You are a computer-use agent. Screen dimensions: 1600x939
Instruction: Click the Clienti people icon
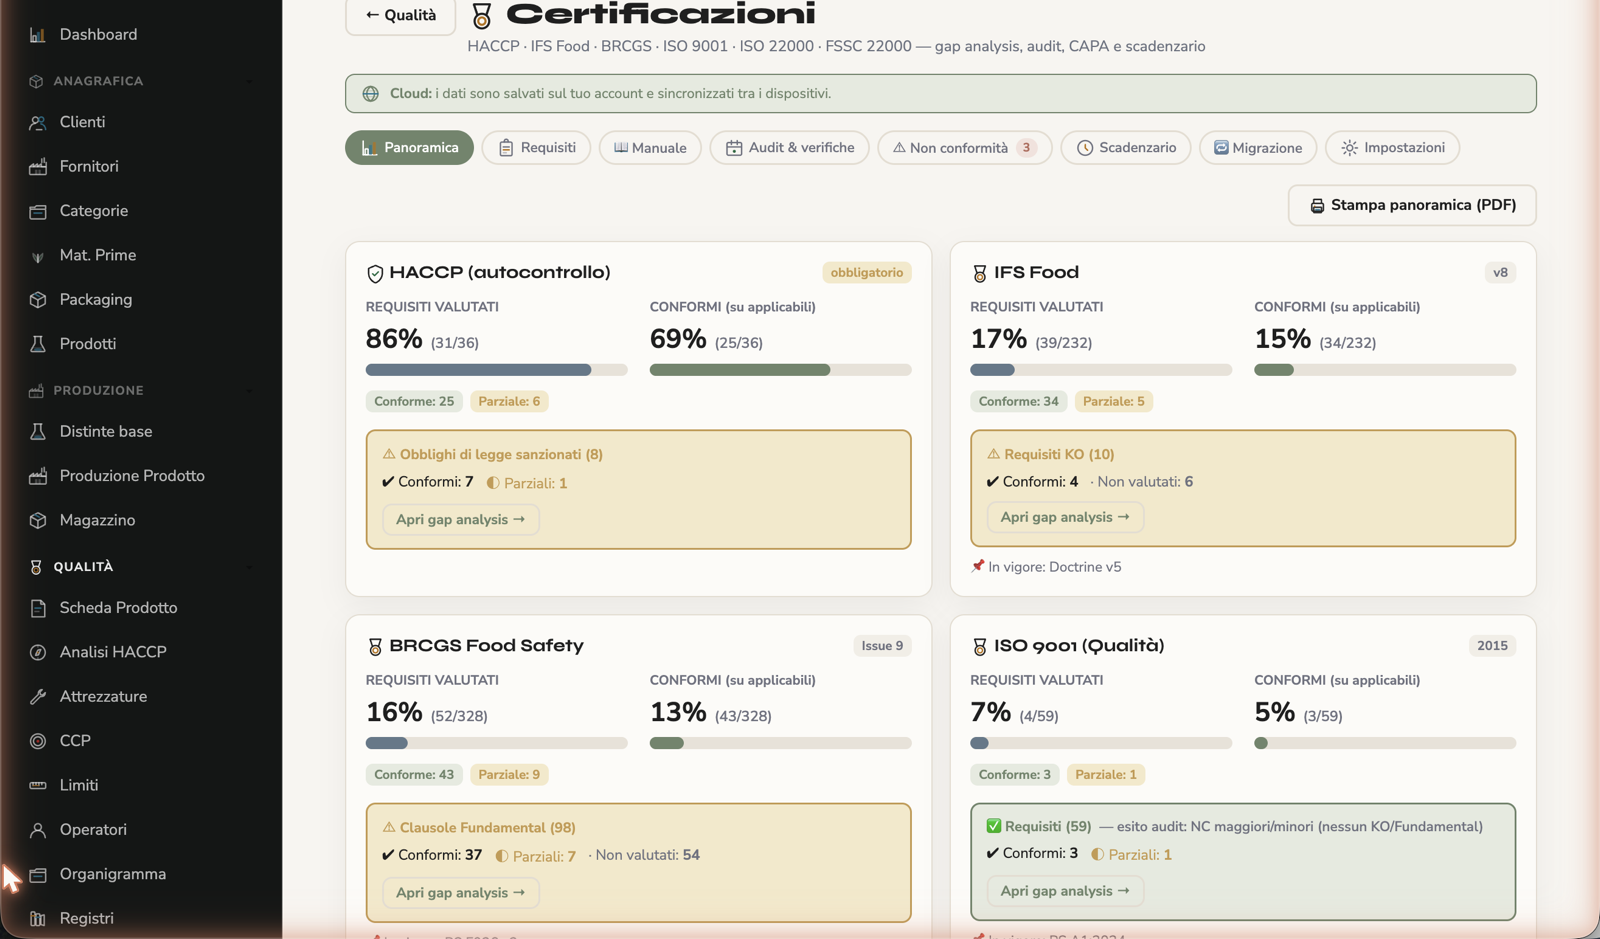37,123
